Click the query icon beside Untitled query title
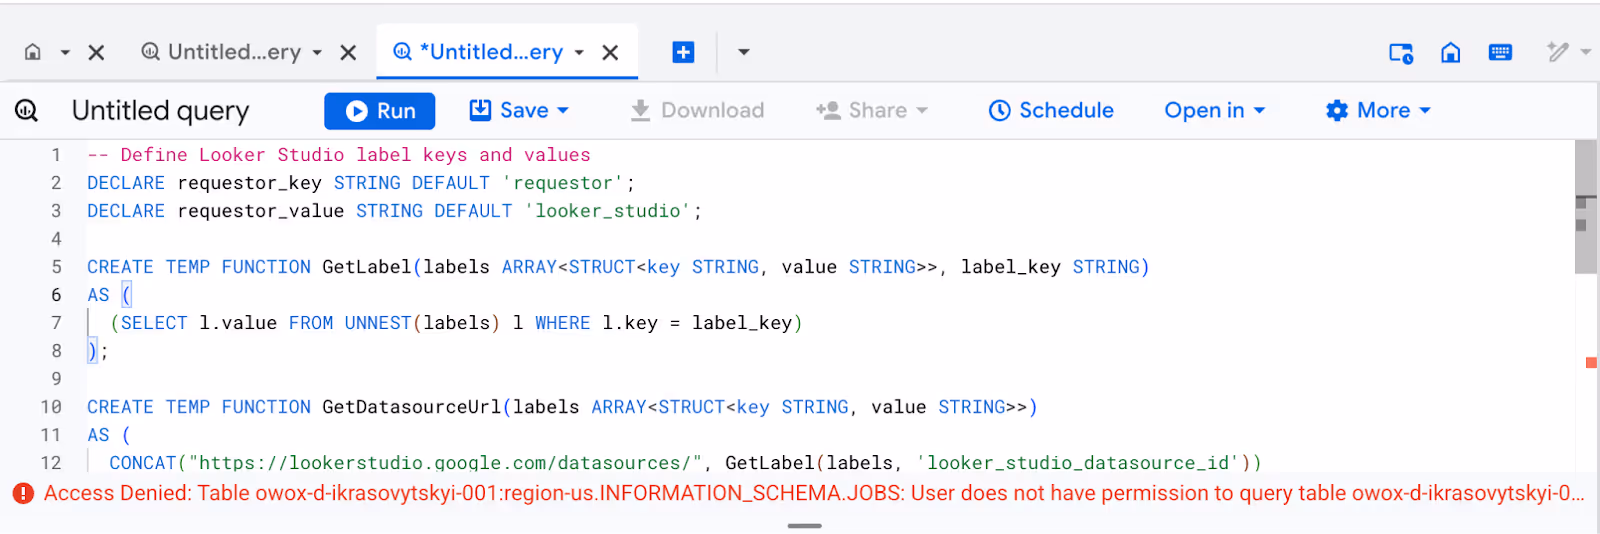The height and width of the screenshot is (534, 1600). pyautogui.click(x=27, y=110)
